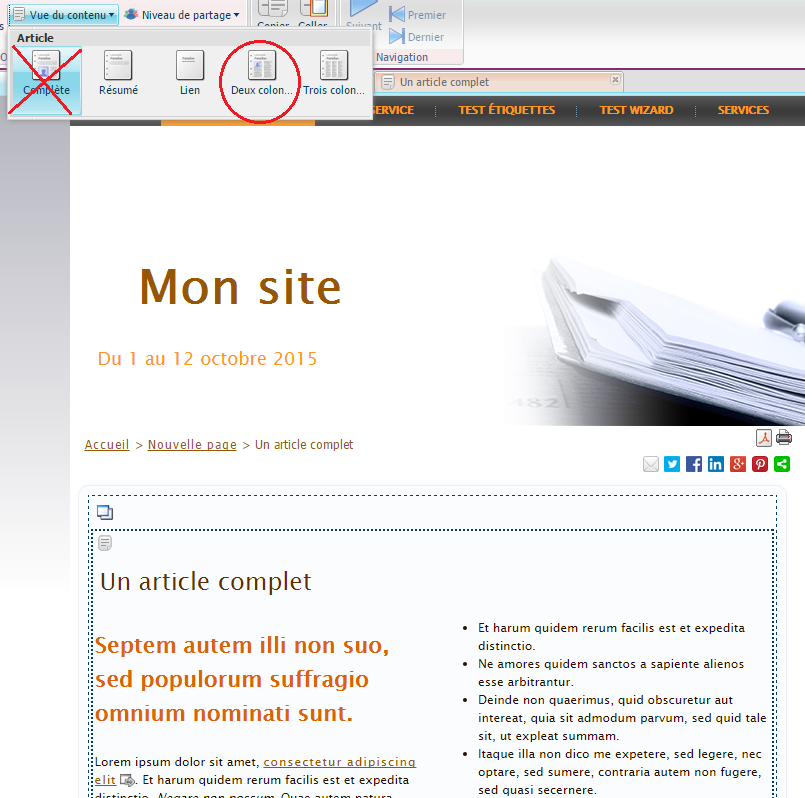Switch to the Deux colonnes view
This screenshot has height=798, width=805.
pos(261,73)
